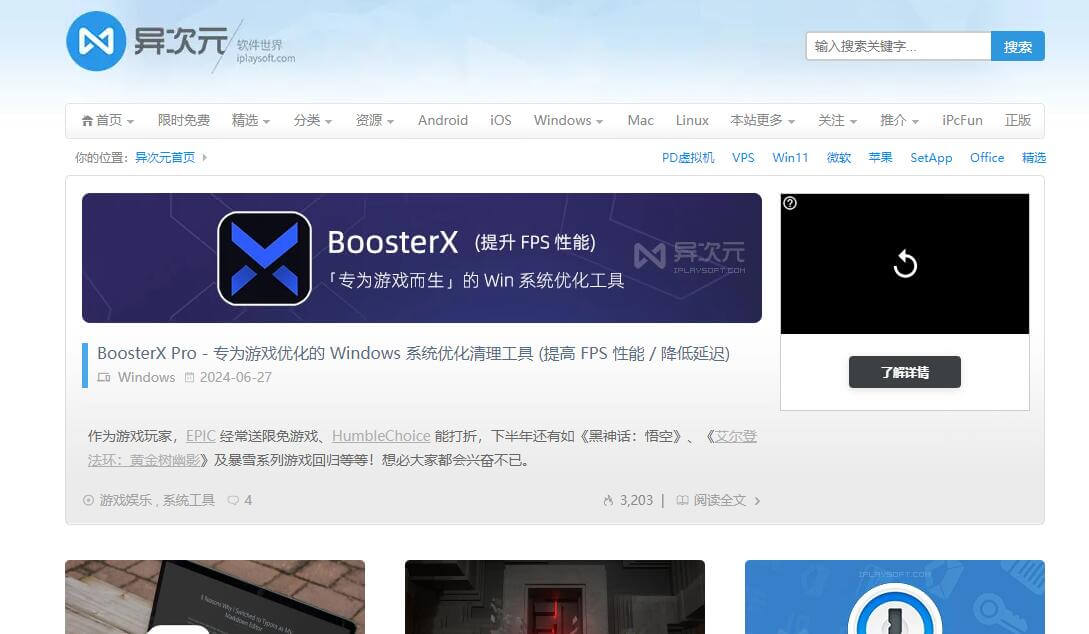Open the PD虚拟机 quick link
Image resolution: width=1089 pixels, height=634 pixels.
(x=688, y=158)
